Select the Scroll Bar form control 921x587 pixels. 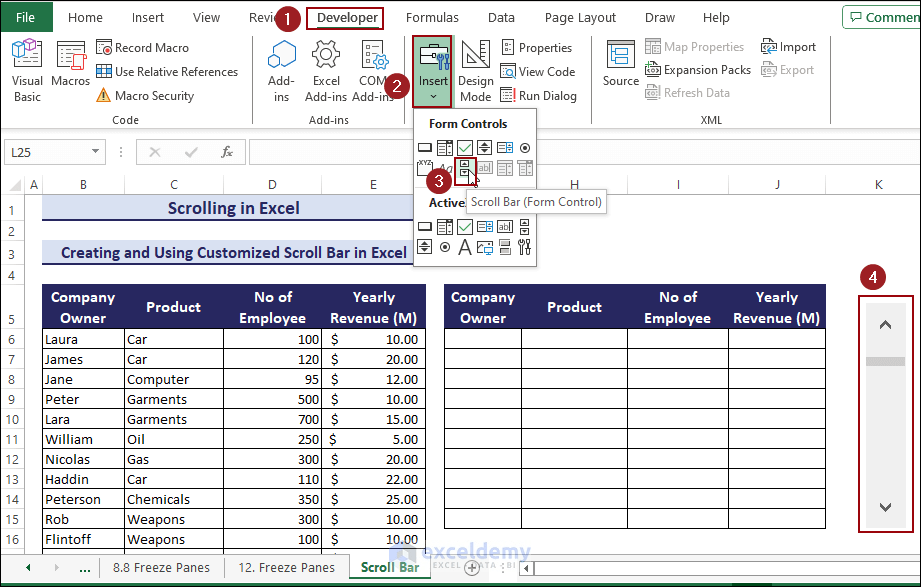[467, 170]
